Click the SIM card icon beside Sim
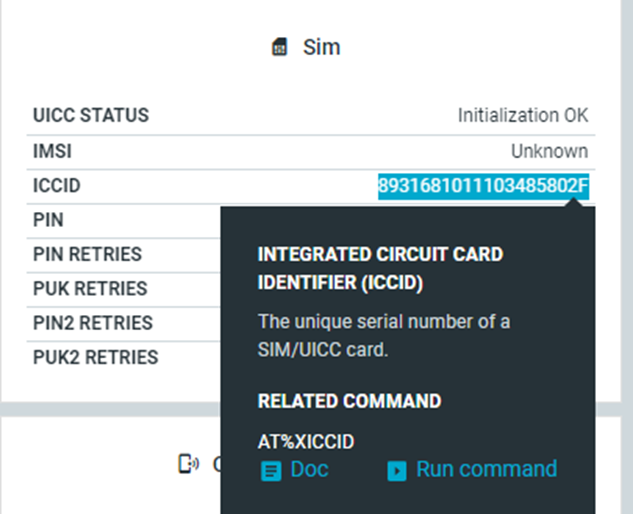 (x=279, y=47)
